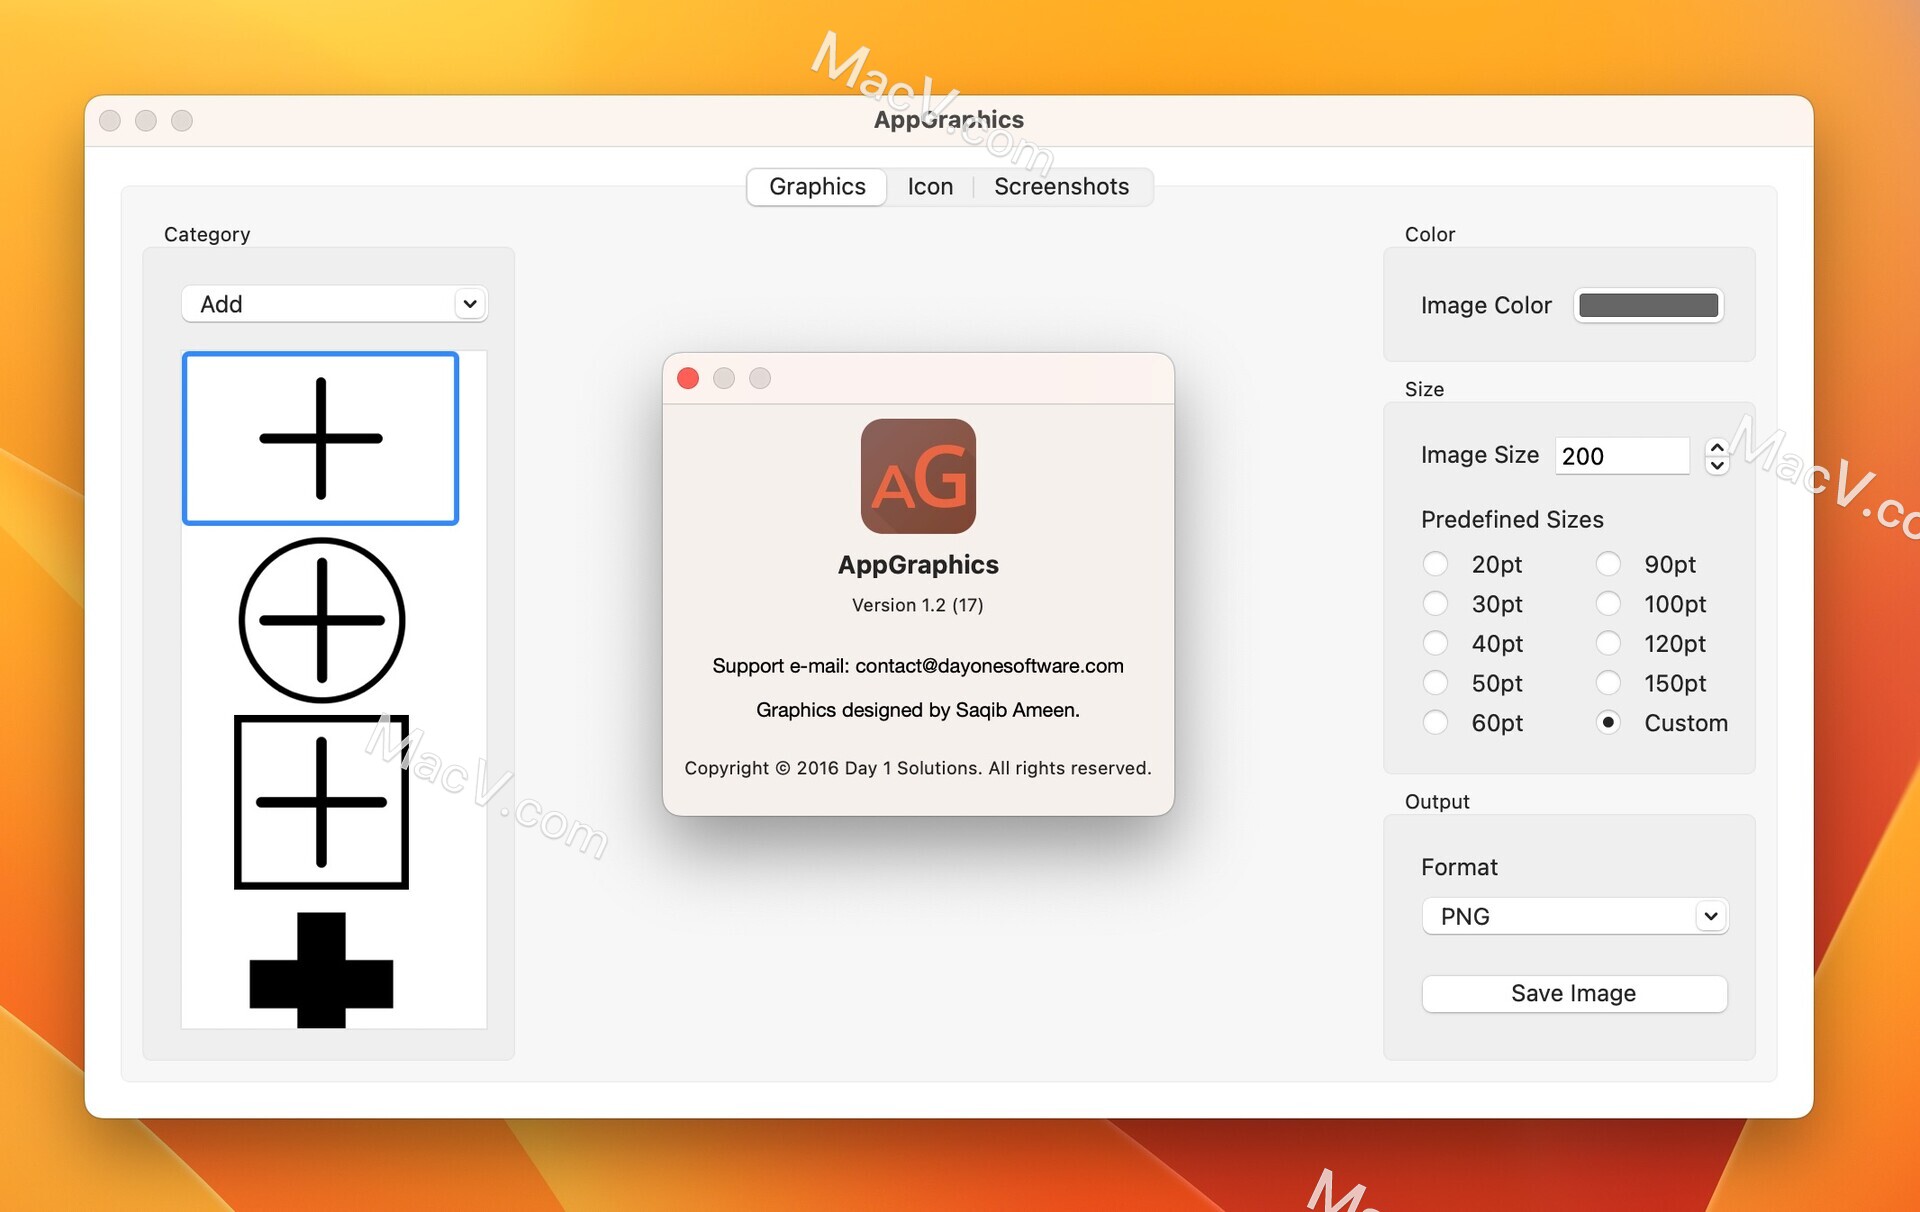1920x1212 pixels.
Task: Select the 30pt predefined size
Action: (1435, 604)
